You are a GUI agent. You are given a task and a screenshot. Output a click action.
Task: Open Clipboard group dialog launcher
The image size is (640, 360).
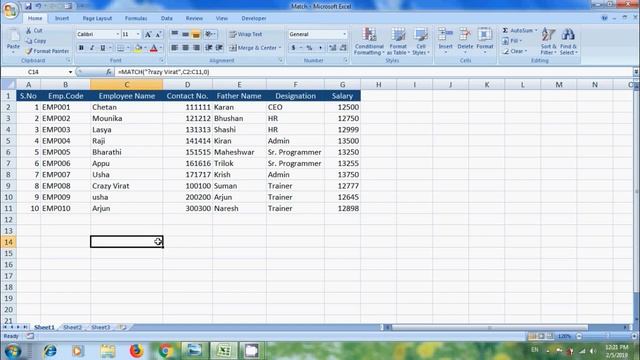[x=68, y=60]
